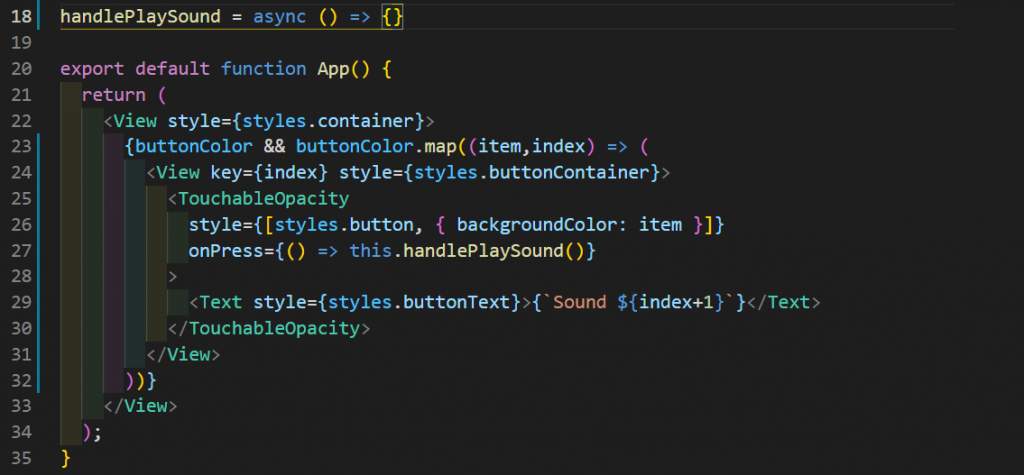The height and width of the screenshot is (475, 1024).
Task: Click the '))}' closing brackets on line 32
Action: (140, 380)
